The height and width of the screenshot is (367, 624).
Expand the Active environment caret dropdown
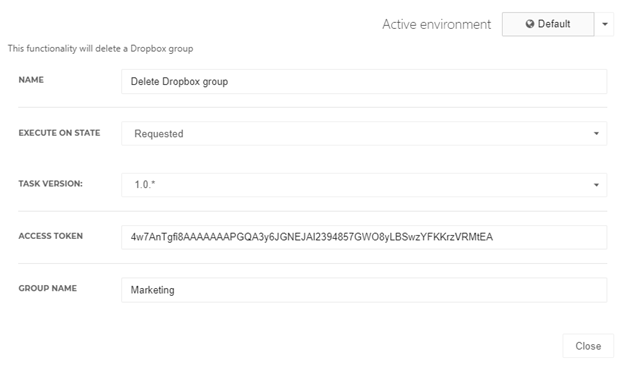coord(604,24)
